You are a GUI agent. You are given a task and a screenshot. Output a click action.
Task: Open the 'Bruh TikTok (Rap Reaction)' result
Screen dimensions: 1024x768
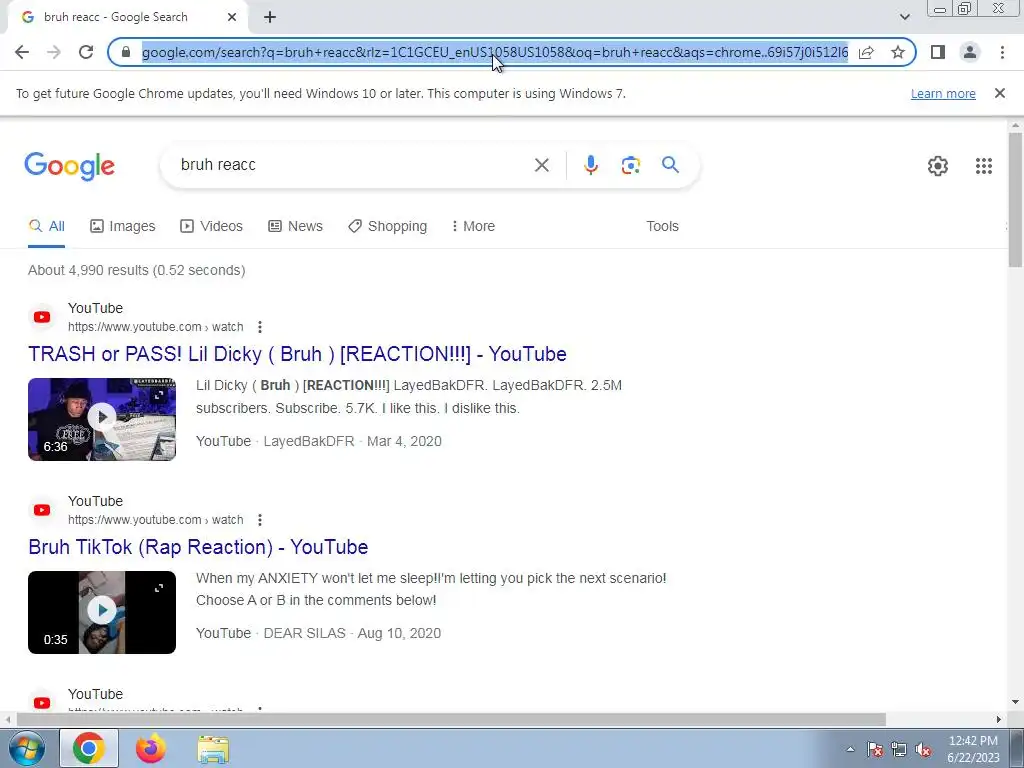(198, 547)
